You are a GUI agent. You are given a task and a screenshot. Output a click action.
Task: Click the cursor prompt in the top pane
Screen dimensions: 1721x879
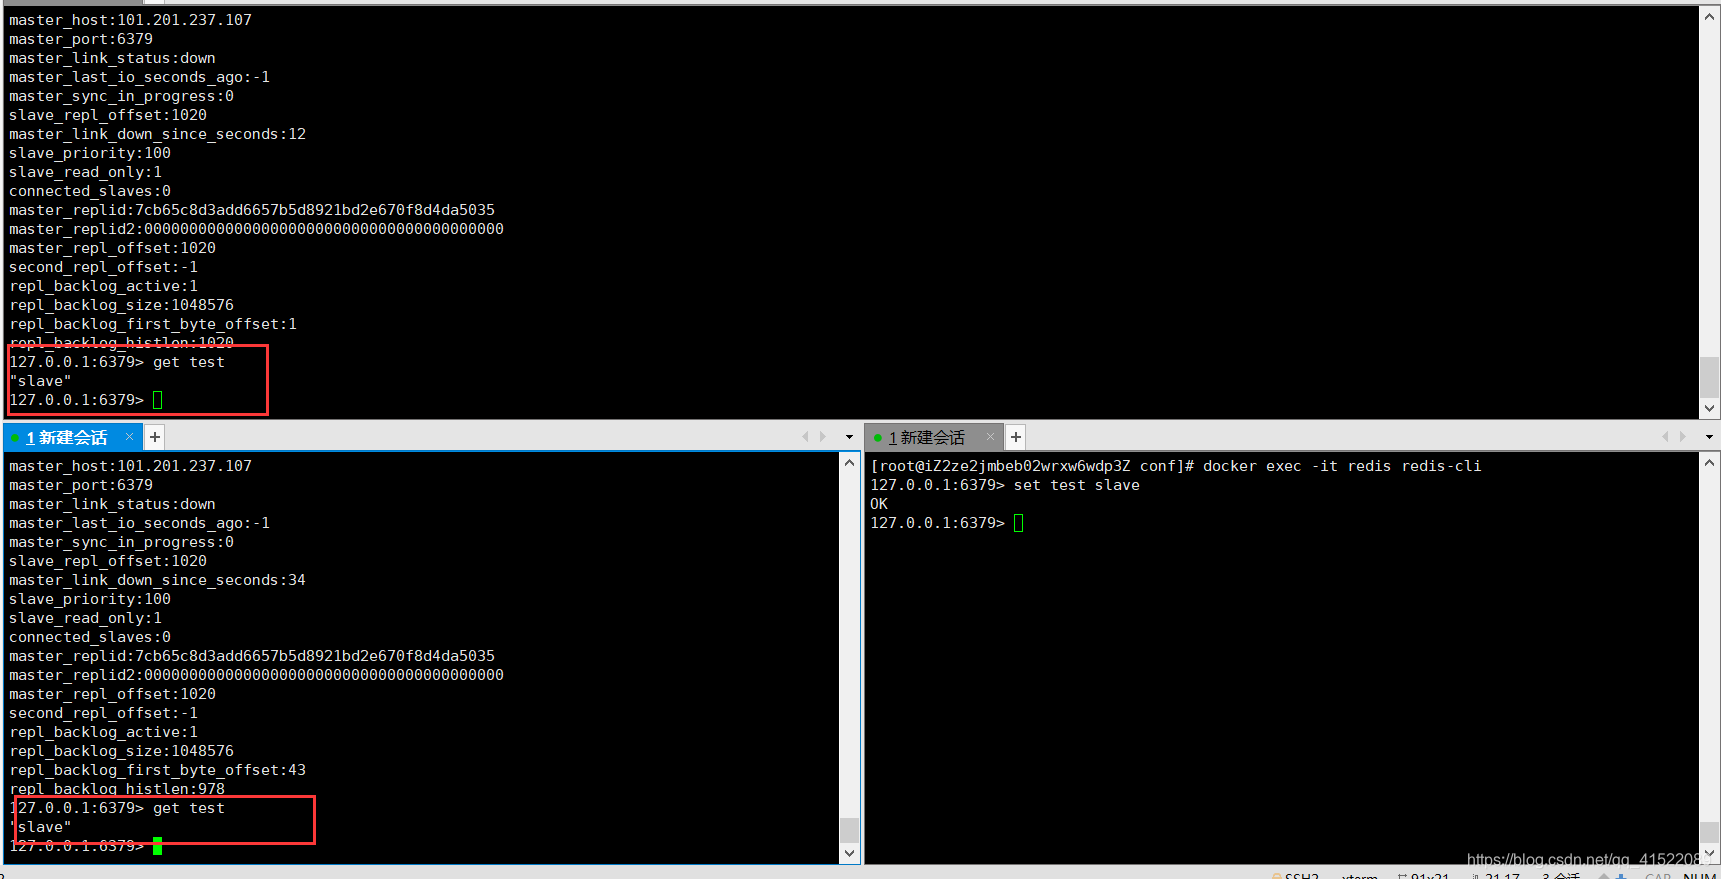[x=157, y=400]
